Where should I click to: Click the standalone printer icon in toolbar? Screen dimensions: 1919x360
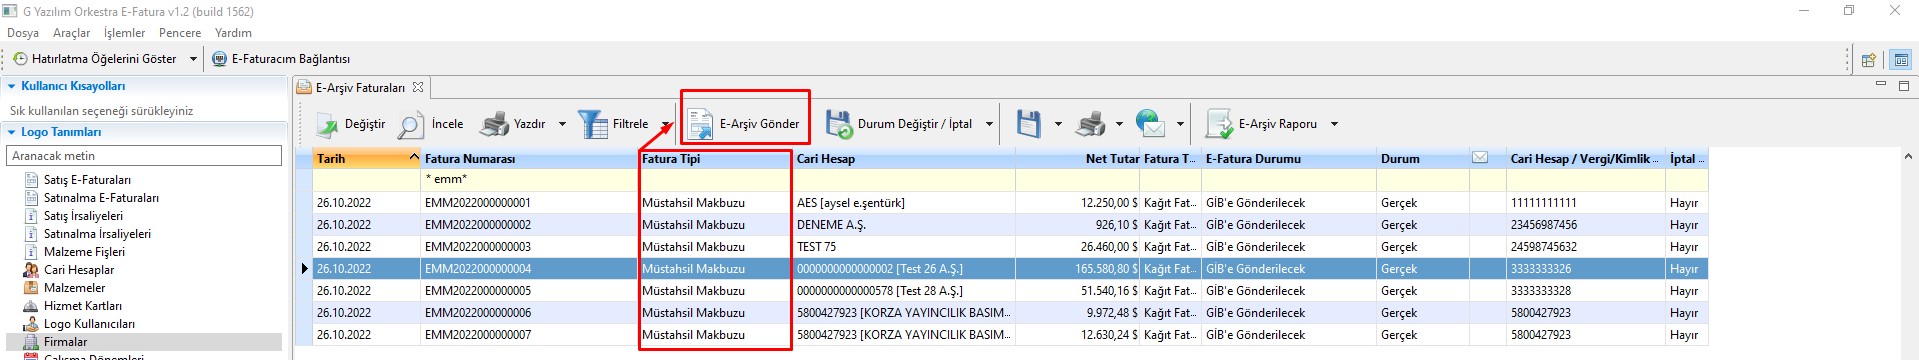click(x=1090, y=124)
